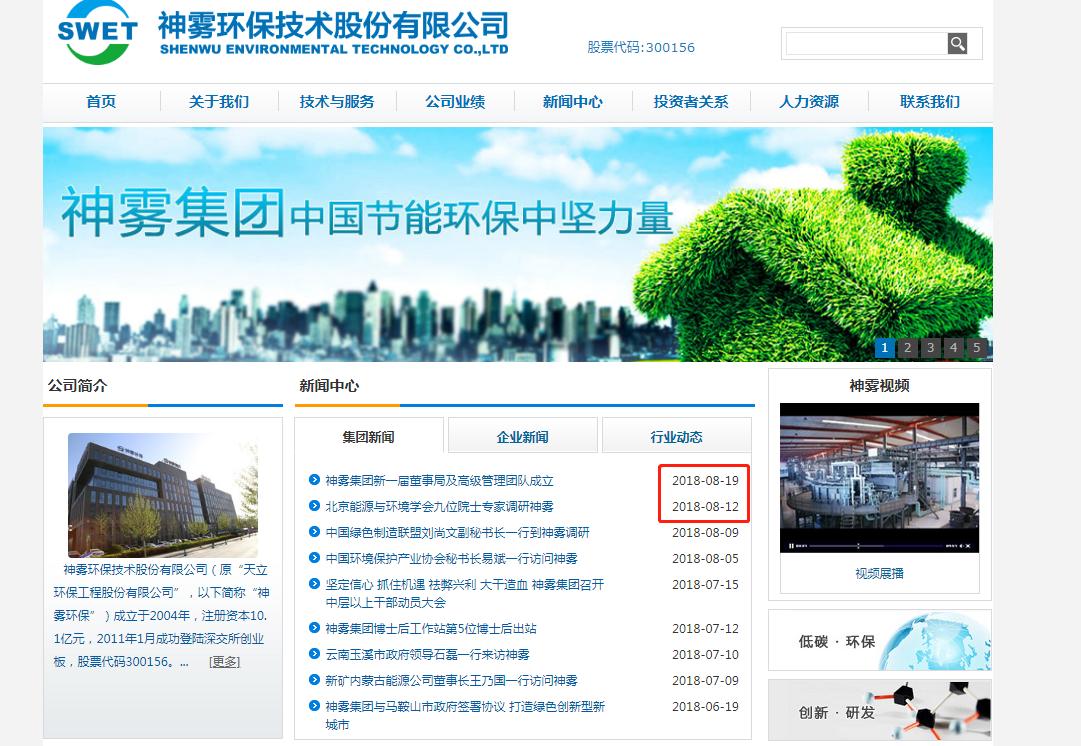Click the date 2018-08-19
Image resolution: width=1081 pixels, height=746 pixels.
point(705,481)
